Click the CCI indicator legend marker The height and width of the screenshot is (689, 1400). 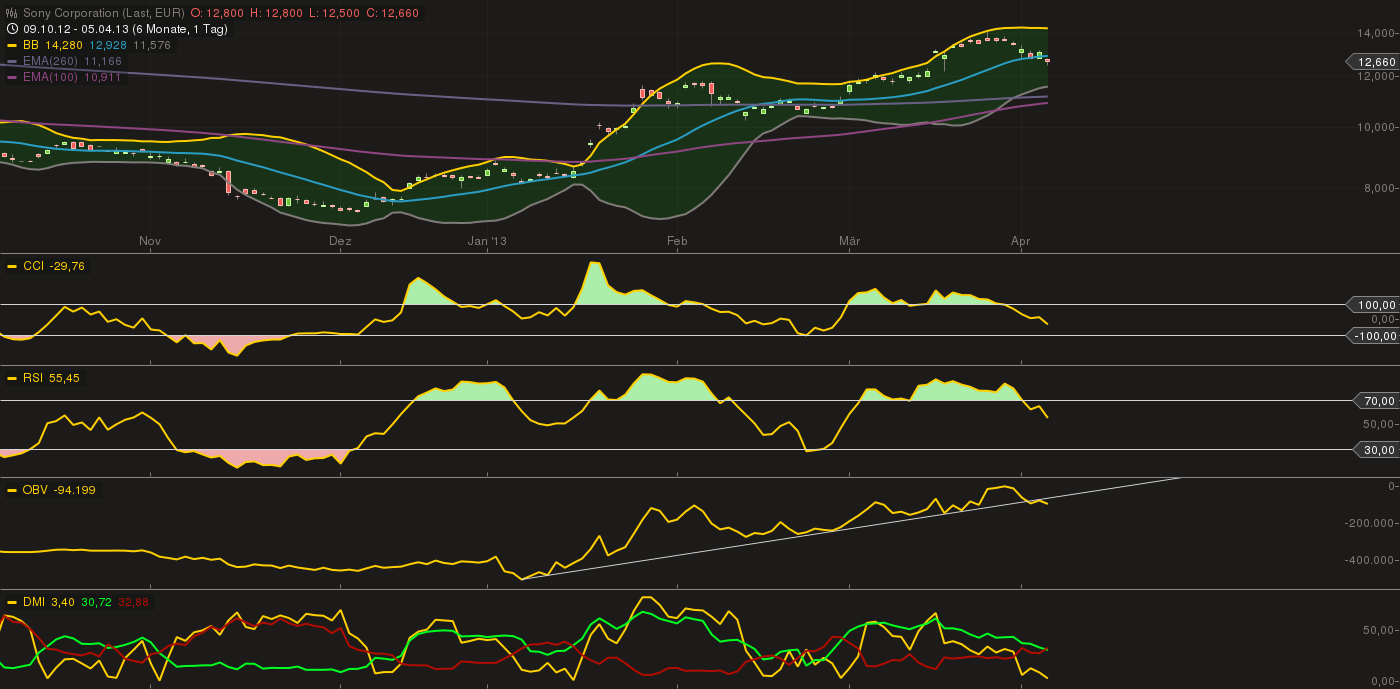pos(12,266)
